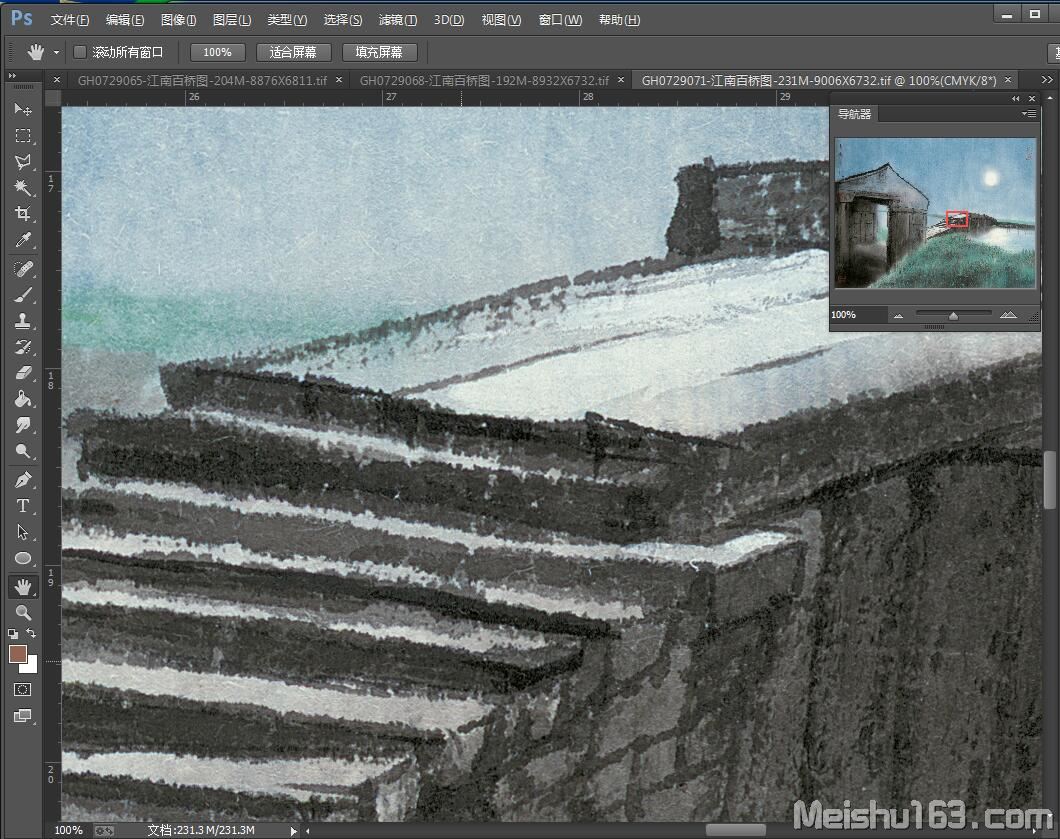
Task: Open the Hand tool preset picker dropdown
Action: [56, 52]
